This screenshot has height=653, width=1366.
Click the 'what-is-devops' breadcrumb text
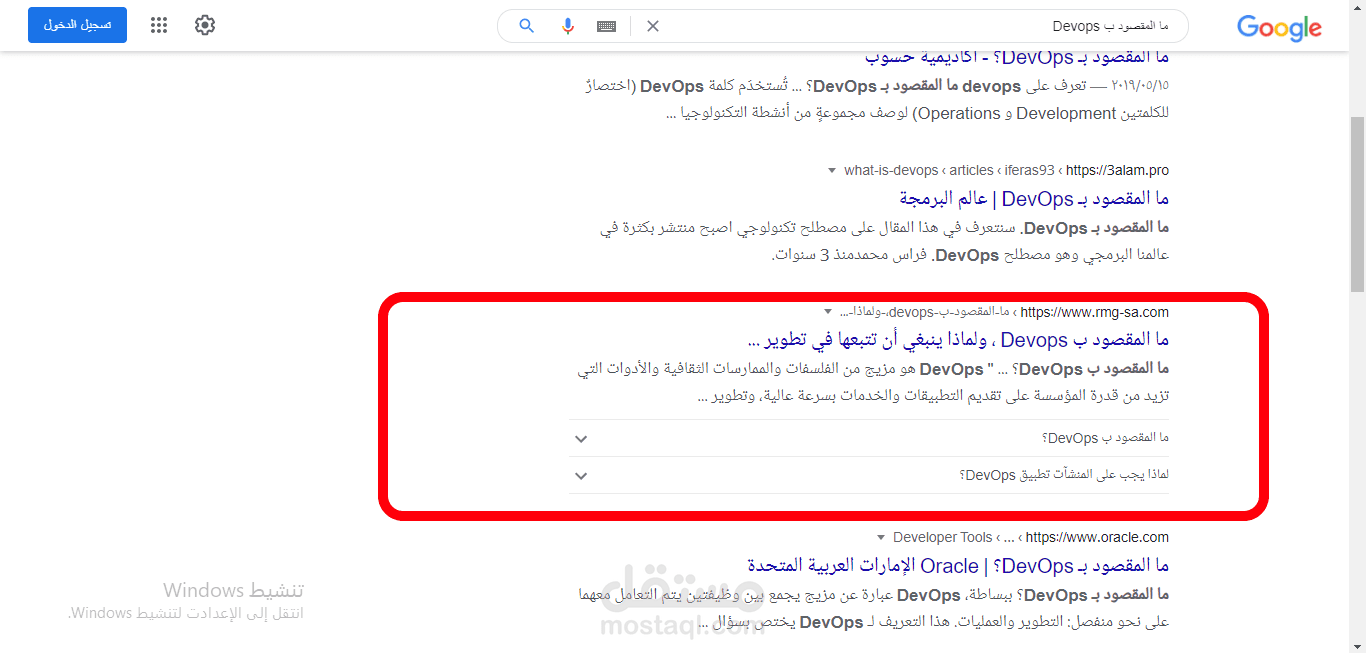891,171
